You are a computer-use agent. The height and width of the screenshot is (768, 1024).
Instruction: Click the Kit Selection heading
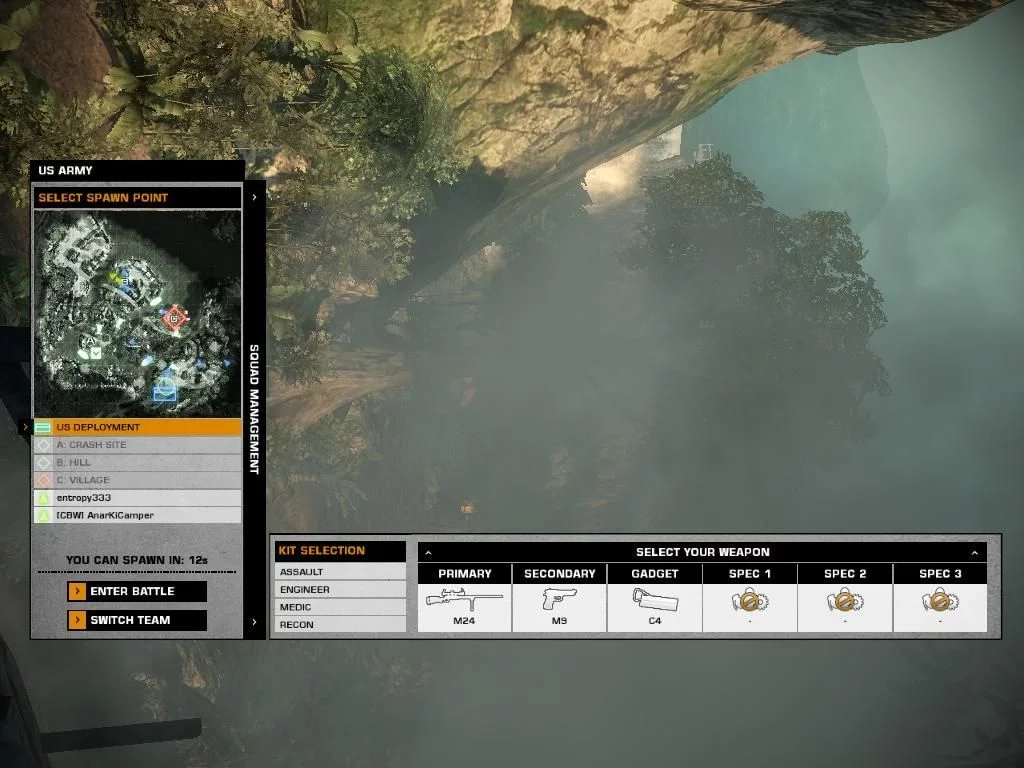point(322,551)
